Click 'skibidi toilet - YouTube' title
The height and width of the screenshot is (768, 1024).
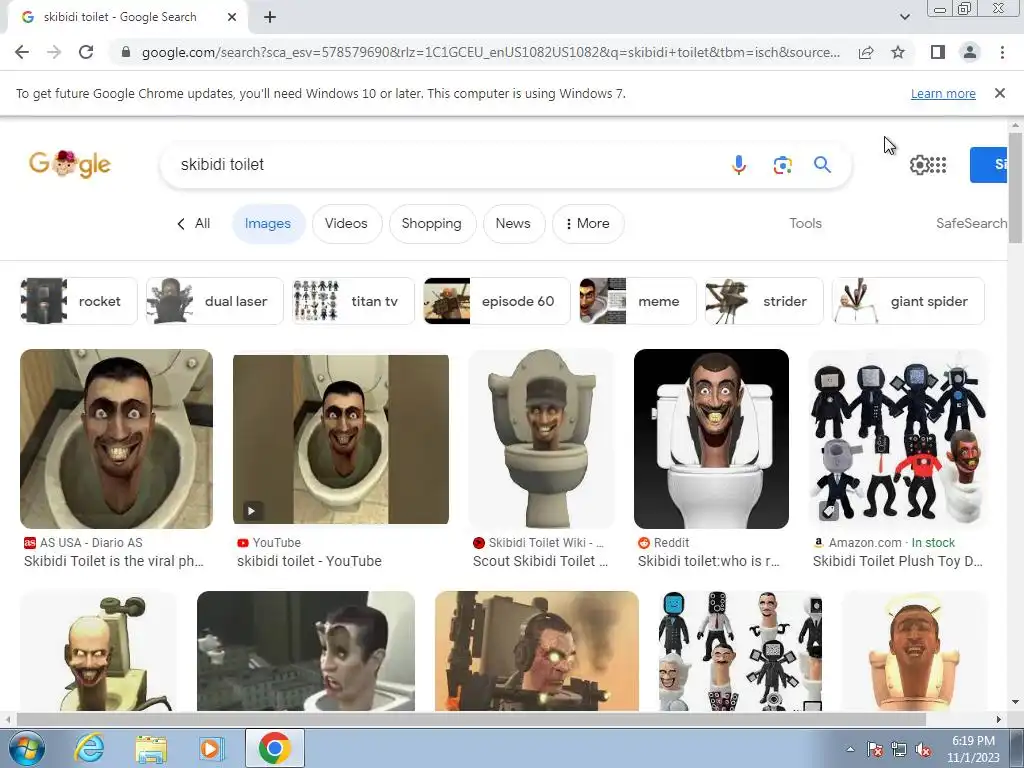pyautogui.click(x=309, y=561)
